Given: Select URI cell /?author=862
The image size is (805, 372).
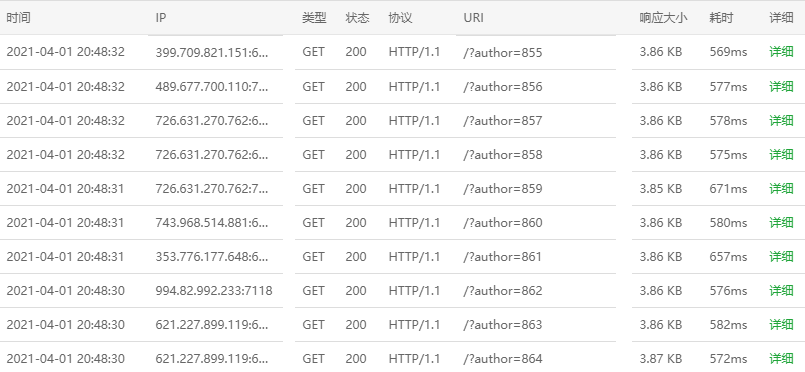Looking at the screenshot, I should point(503,290).
